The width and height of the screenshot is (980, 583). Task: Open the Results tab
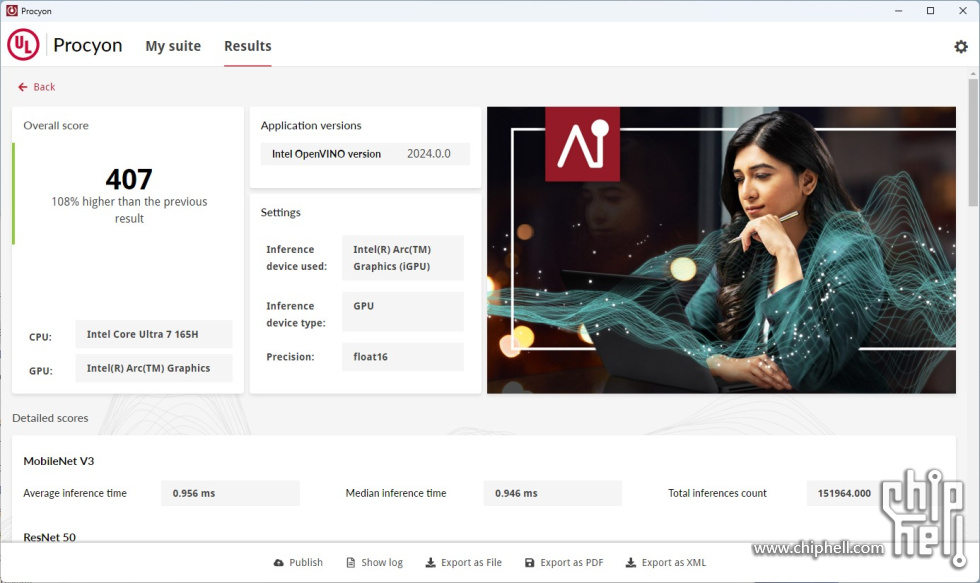(248, 46)
